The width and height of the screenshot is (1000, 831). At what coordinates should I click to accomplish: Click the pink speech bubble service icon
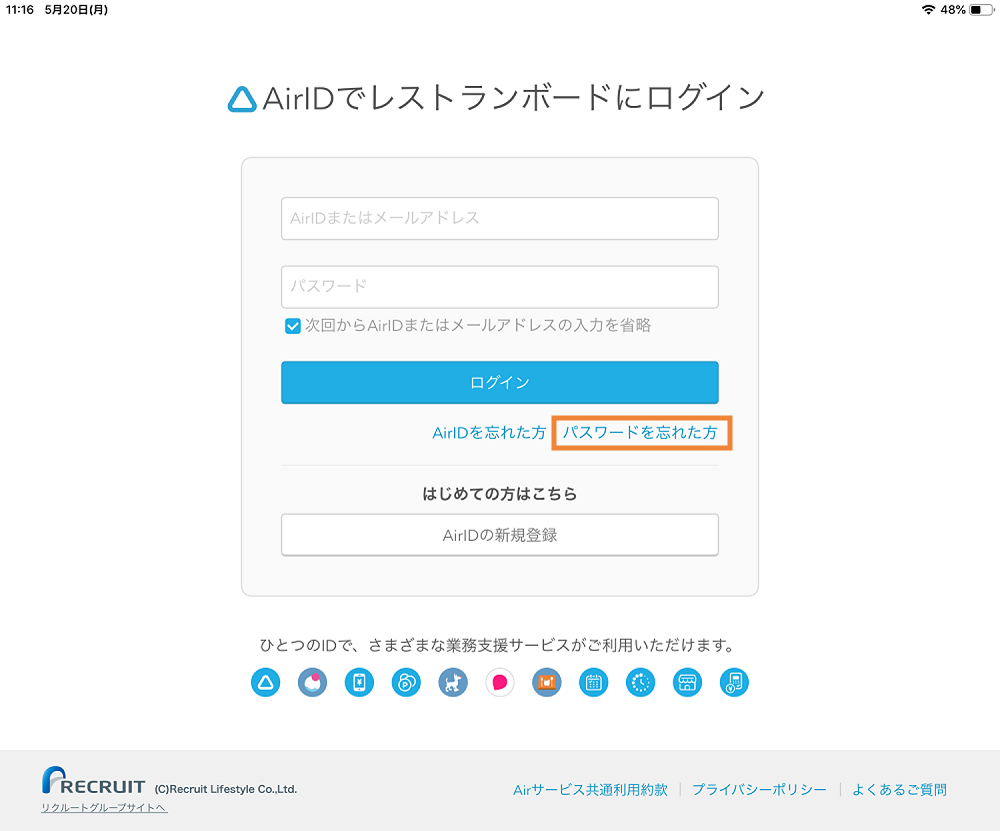click(500, 682)
